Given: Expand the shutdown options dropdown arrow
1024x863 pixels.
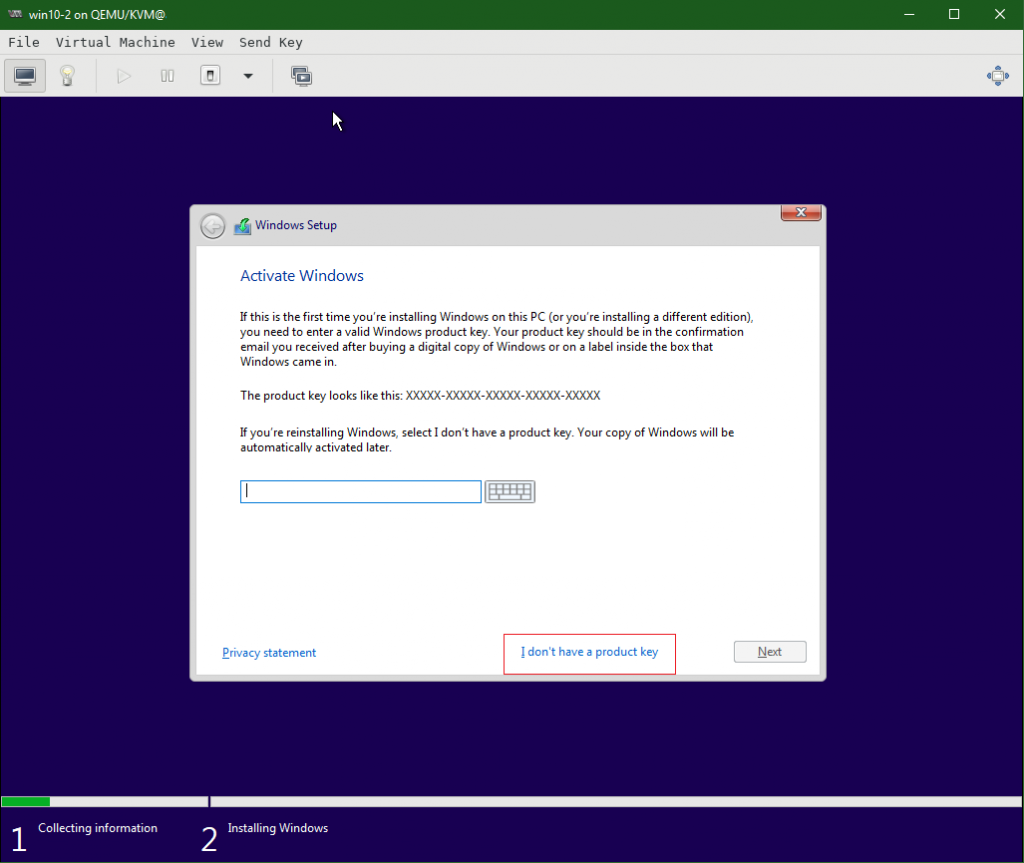Looking at the screenshot, I should pyautogui.click(x=247, y=75).
